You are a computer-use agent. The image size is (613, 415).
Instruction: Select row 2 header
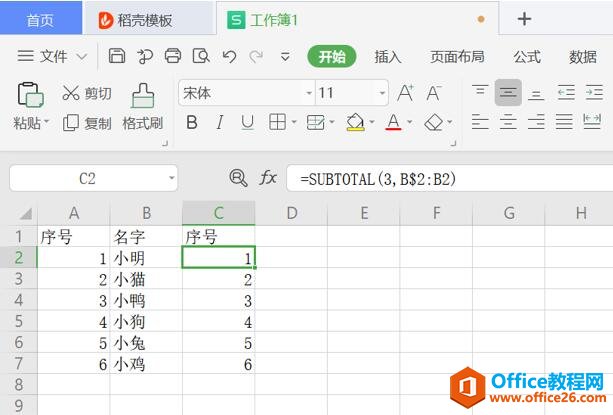(x=18, y=258)
